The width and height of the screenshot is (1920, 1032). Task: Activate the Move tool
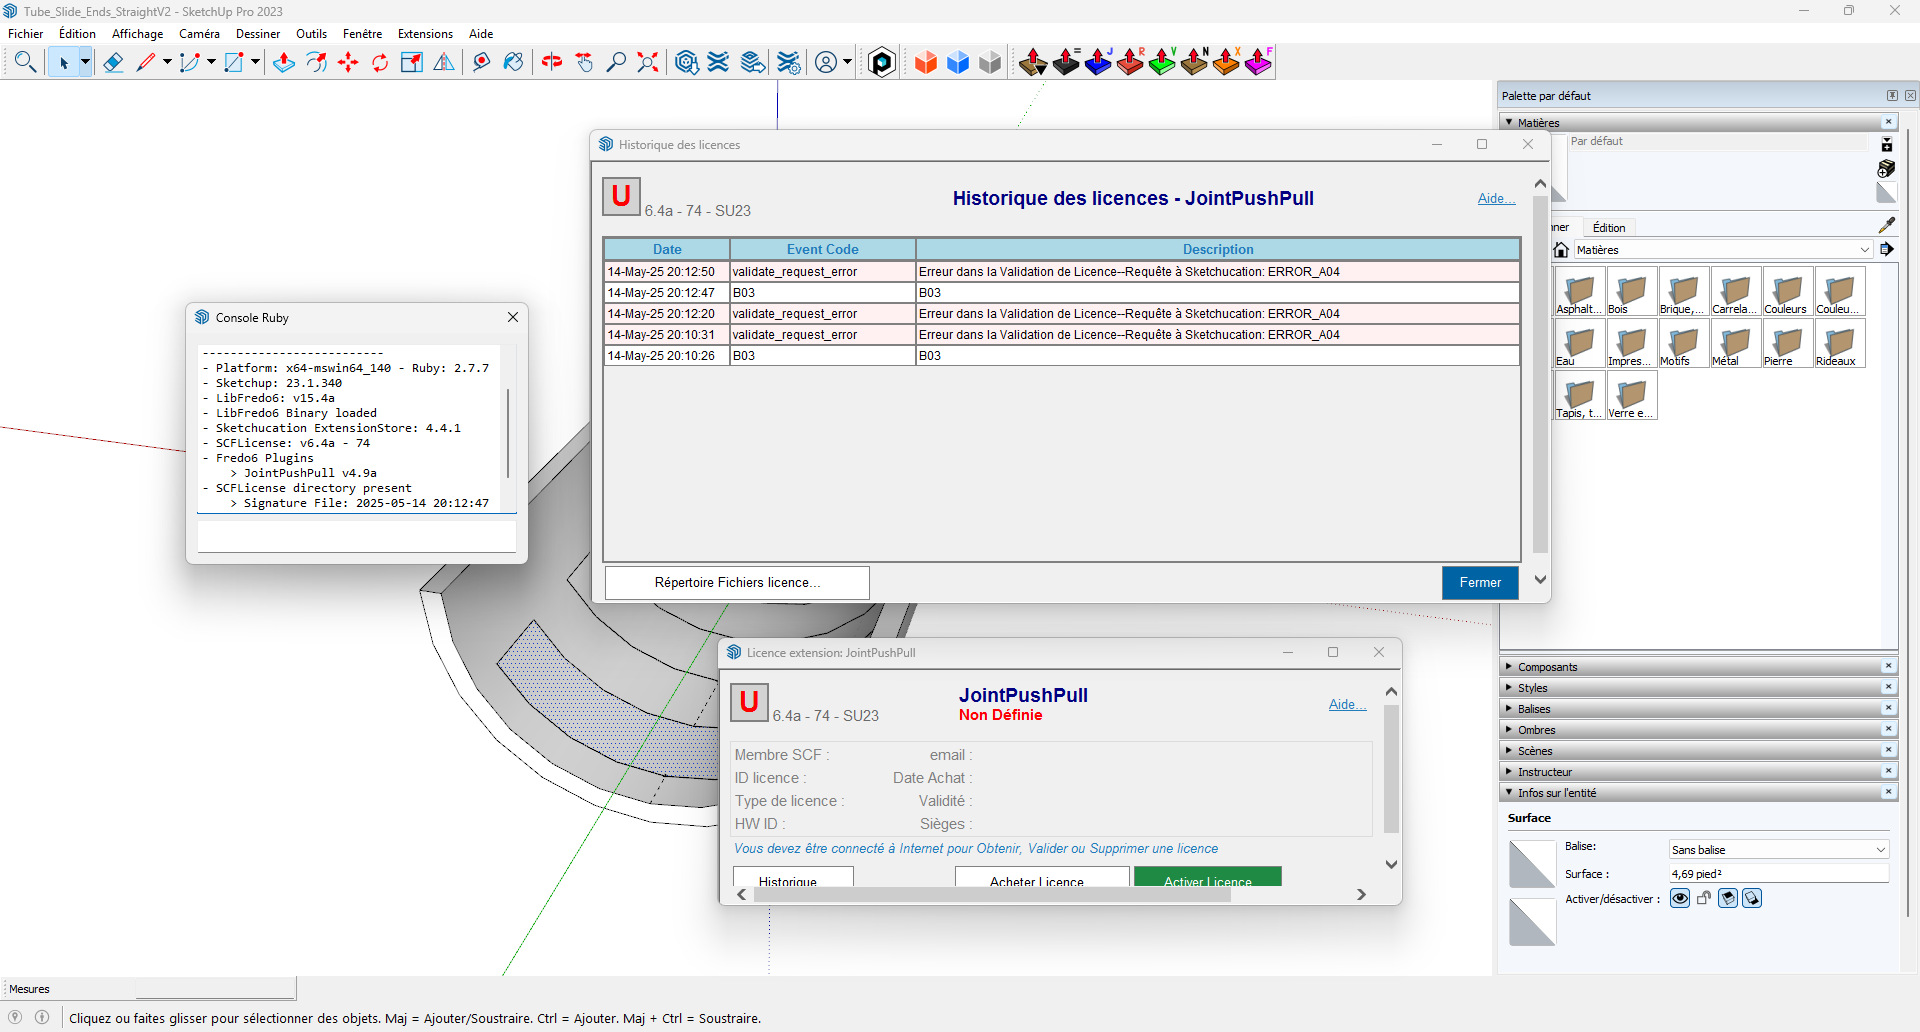(348, 63)
